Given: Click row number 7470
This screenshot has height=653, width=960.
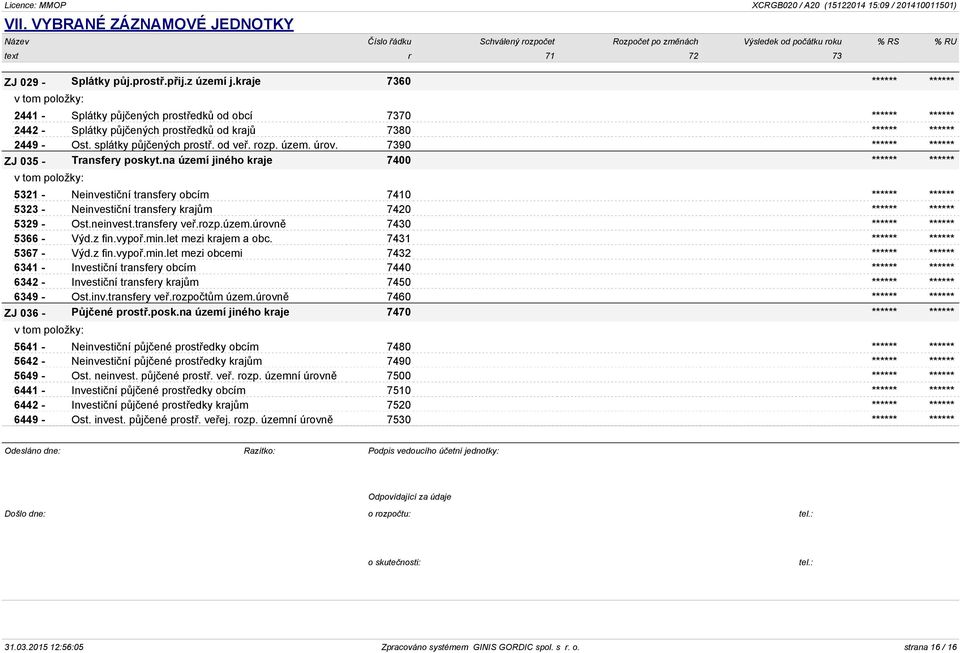Looking at the screenshot, I should tap(399, 312).
